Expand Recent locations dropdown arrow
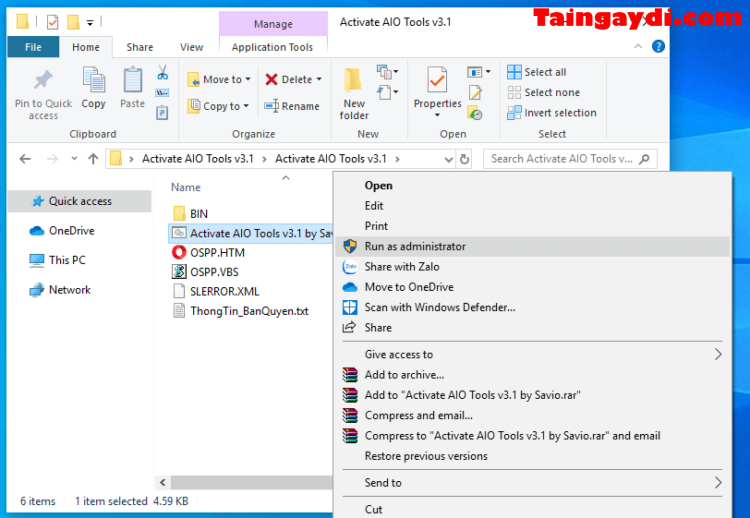This screenshot has width=750, height=518. pos(74,158)
